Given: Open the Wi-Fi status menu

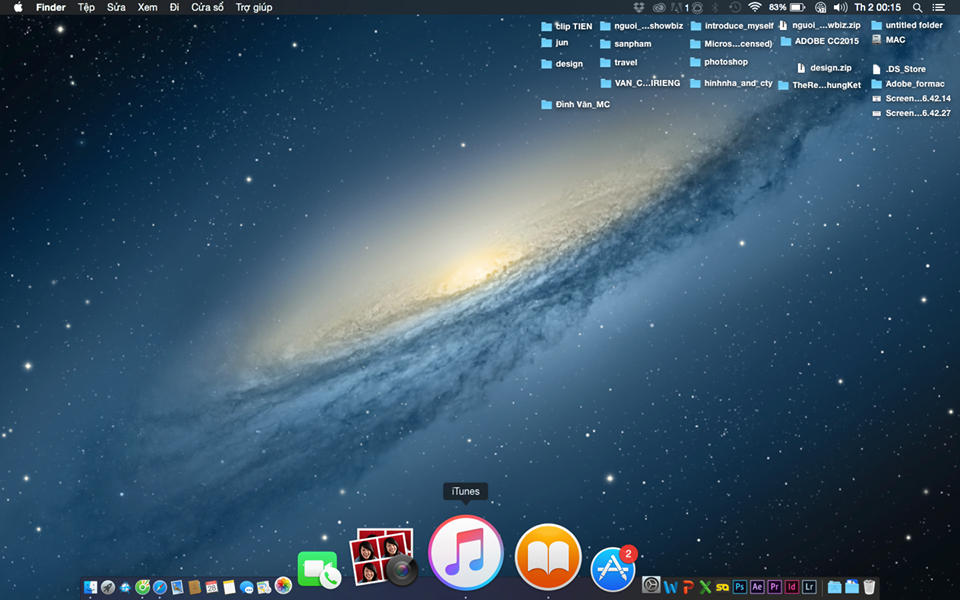Looking at the screenshot, I should [754, 7].
